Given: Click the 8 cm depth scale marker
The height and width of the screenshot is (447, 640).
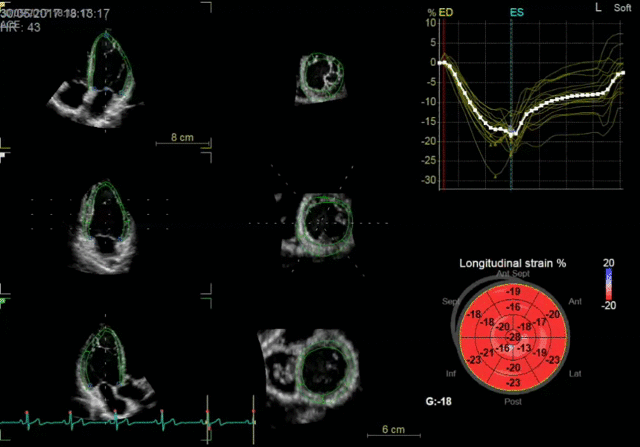Looking at the screenshot, I should click(x=182, y=137).
